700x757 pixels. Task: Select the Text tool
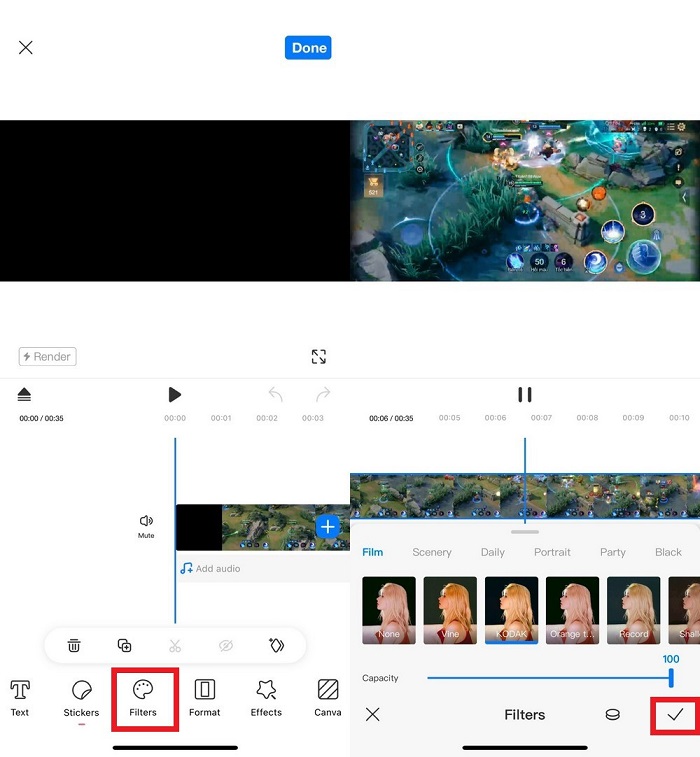pos(20,698)
